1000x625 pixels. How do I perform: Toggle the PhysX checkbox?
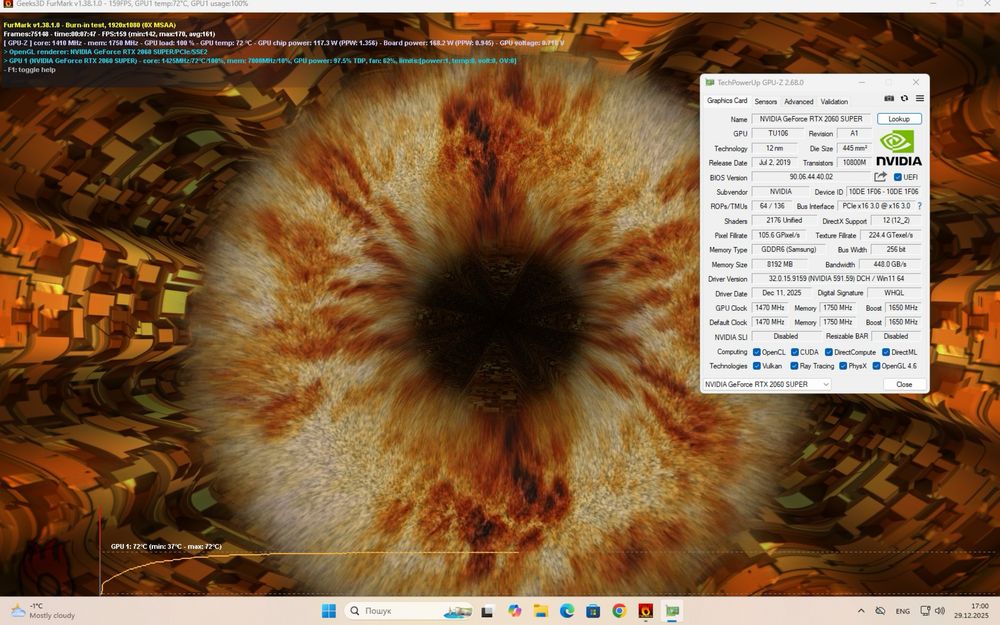843,366
